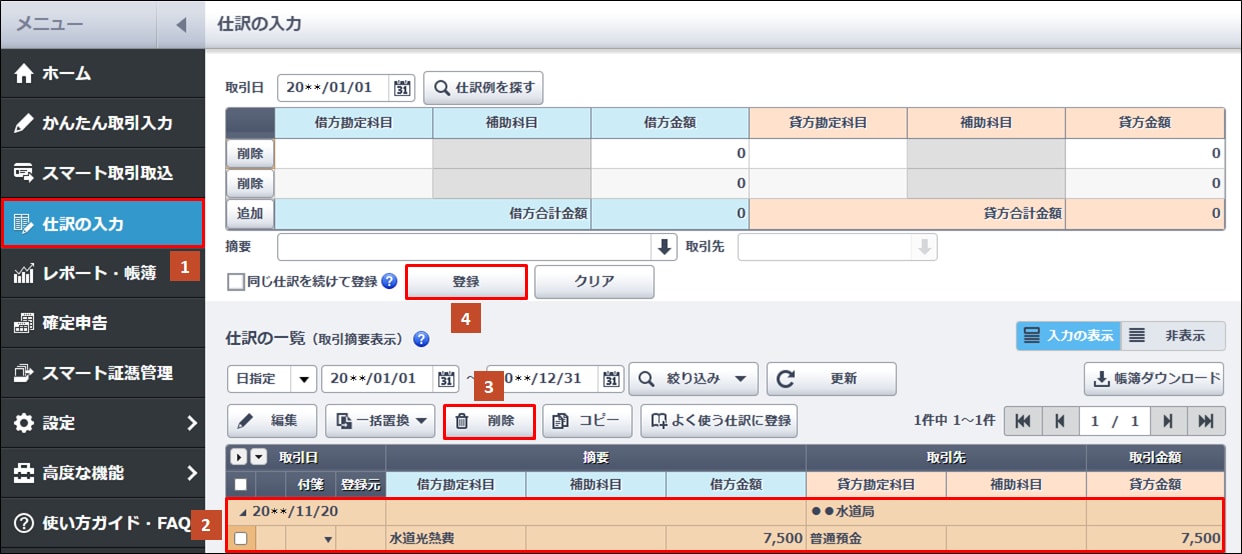The width and height of the screenshot is (1242, 554).
Task: Enable 同じ仕訳を続けて登録 checkbox
Action: coord(236,282)
